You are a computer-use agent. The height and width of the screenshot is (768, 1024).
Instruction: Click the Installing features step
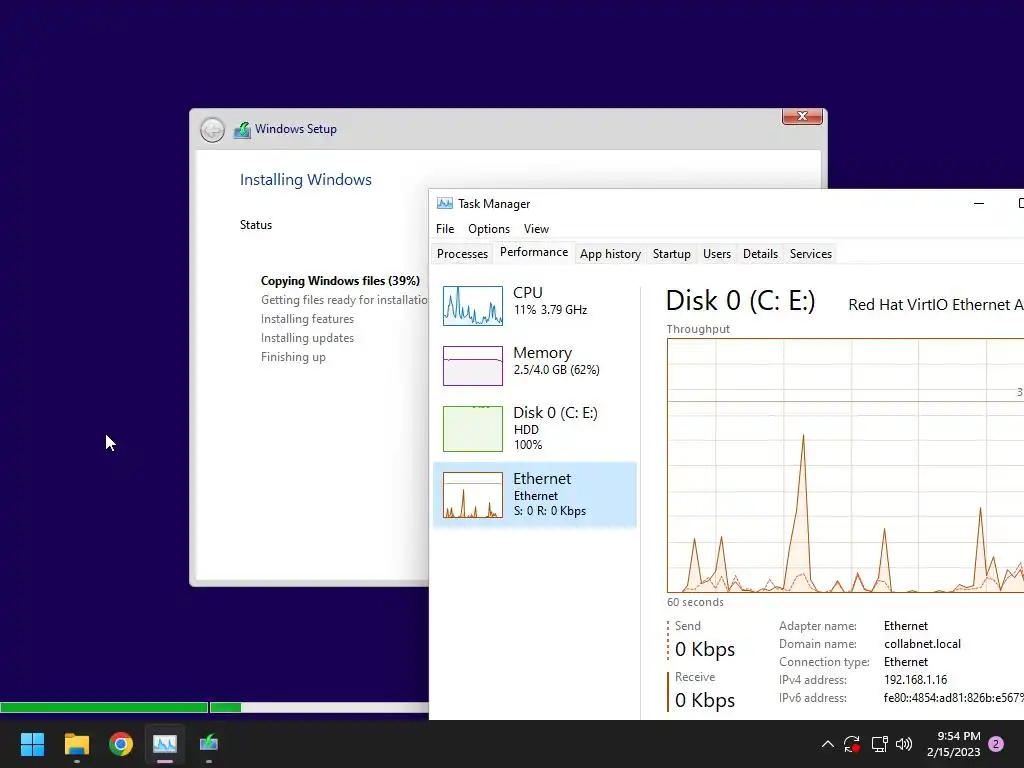[307, 319]
